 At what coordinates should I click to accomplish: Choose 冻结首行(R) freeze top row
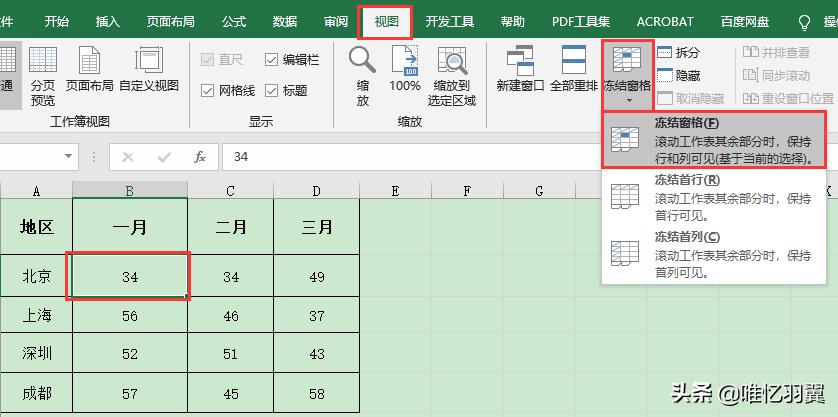pyautogui.click(x=713, y=198)
